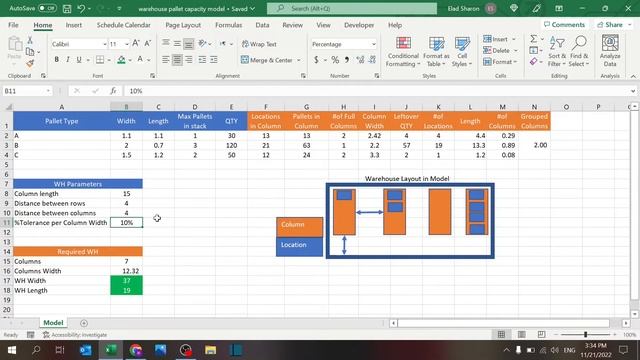Toggle bottom vertical alignment
The height and width of the screenshot is (360, 640).
pyautogui.click(x=188, y=44)
